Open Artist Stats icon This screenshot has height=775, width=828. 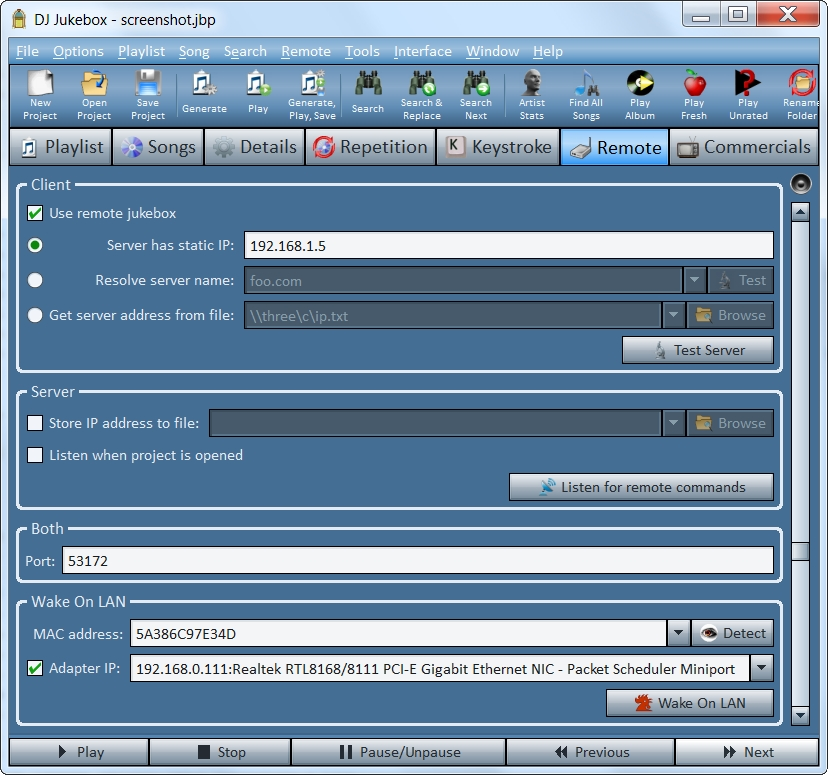(x=532, y=95)
